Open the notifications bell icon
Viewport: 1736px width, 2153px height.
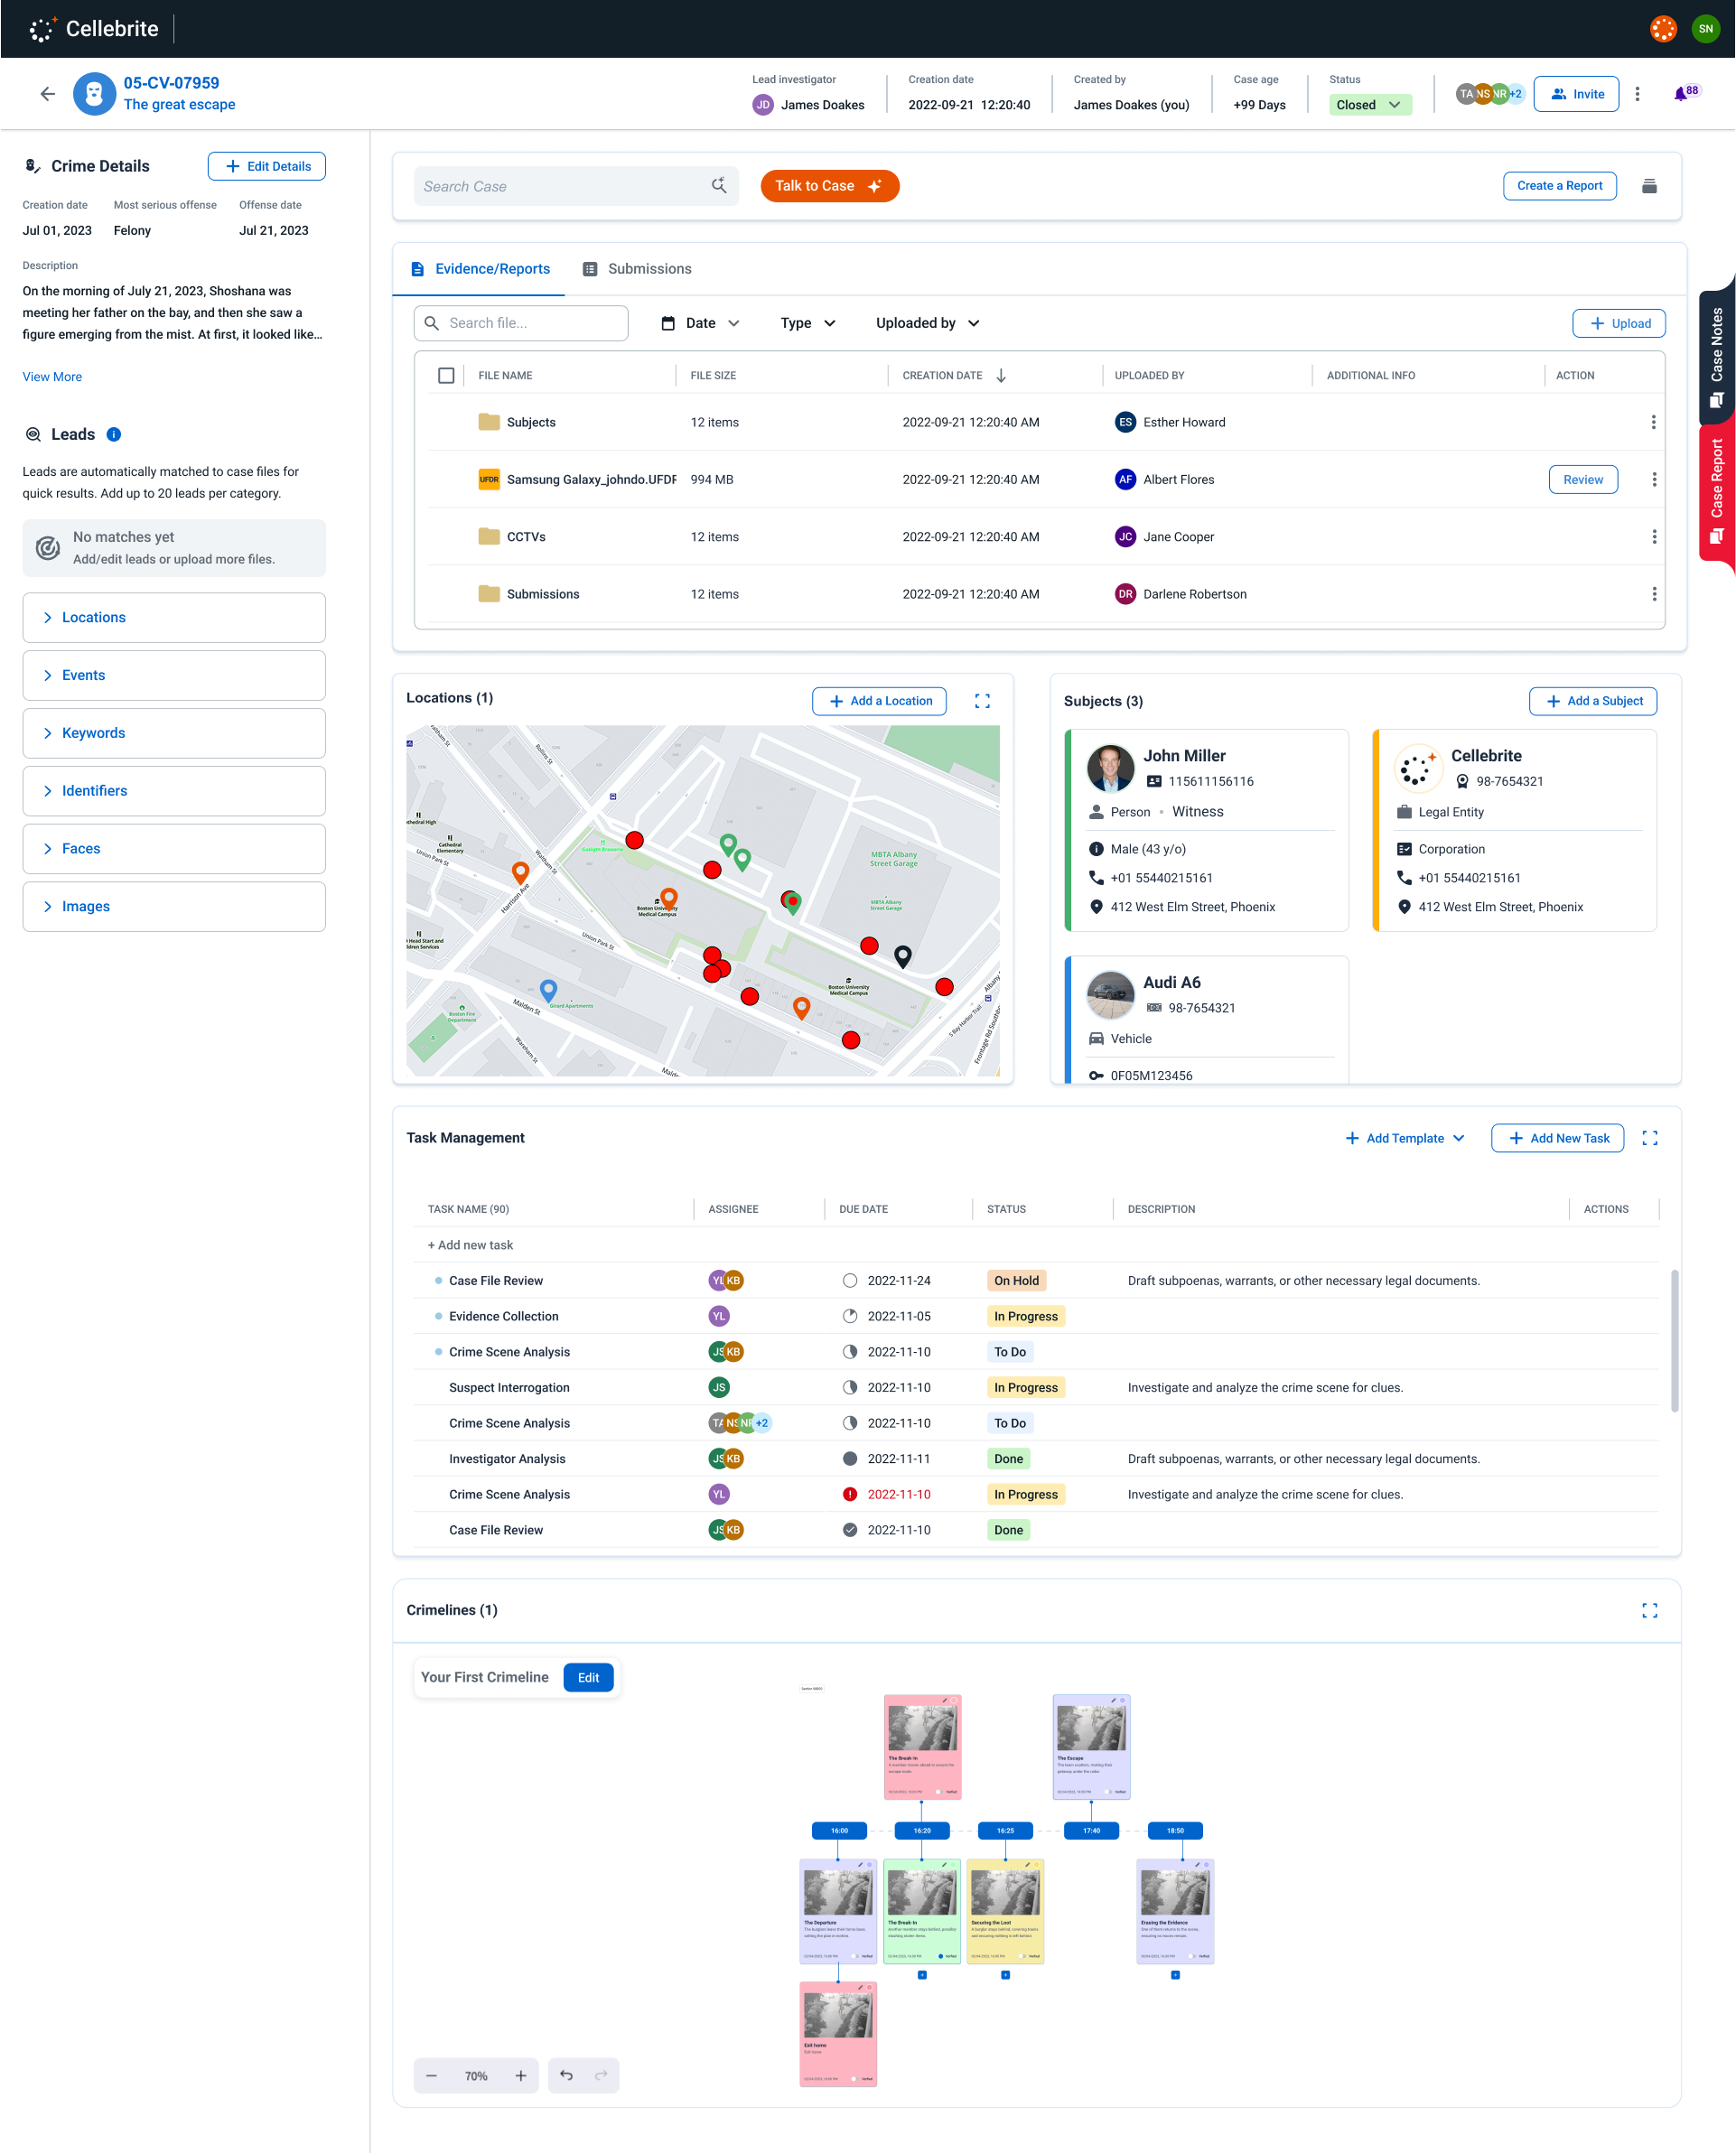coord(1680,94)
